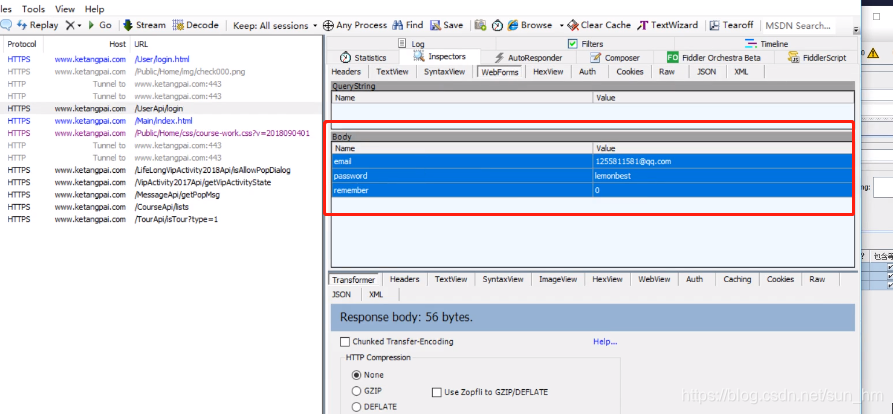Screen dimensions: 893x414
Task: Click the Browse button
Action: 530,25
